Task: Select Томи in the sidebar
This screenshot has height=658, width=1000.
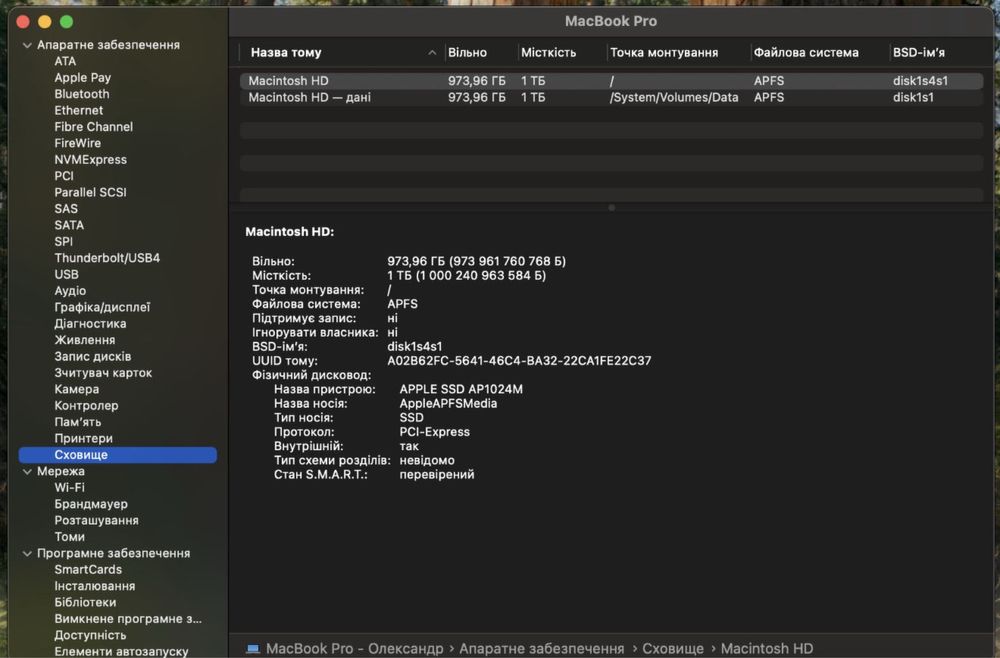Action: tap(70, 537)
